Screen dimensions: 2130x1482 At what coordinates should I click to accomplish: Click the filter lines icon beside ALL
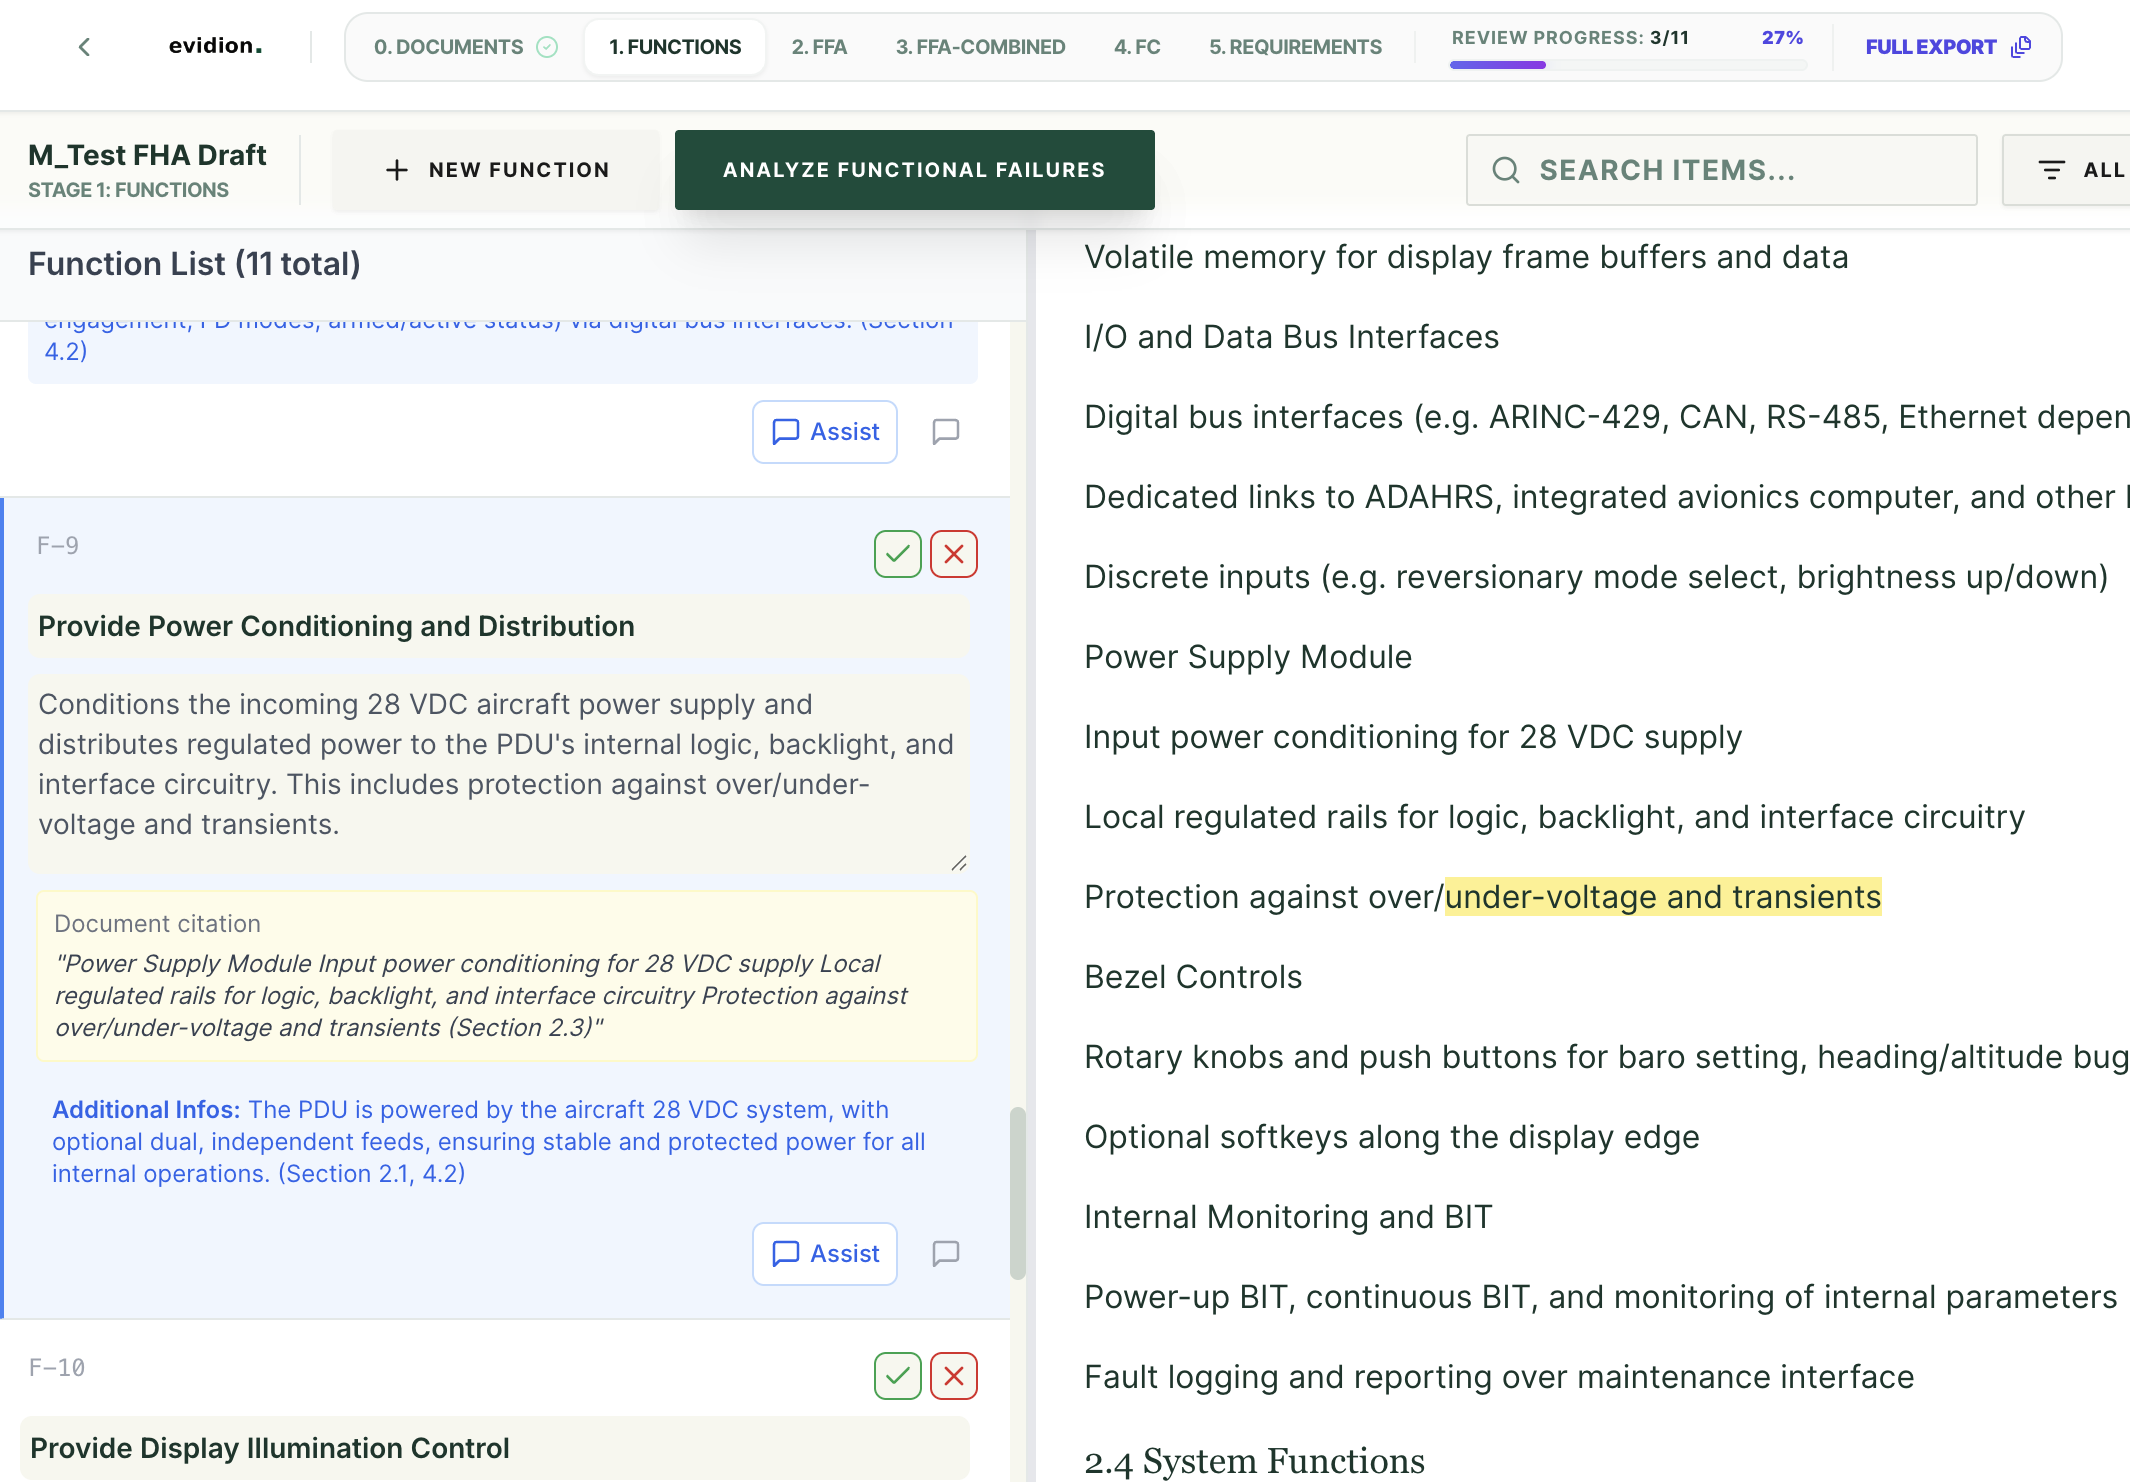pyautogui.click(x=2051, y=170)
